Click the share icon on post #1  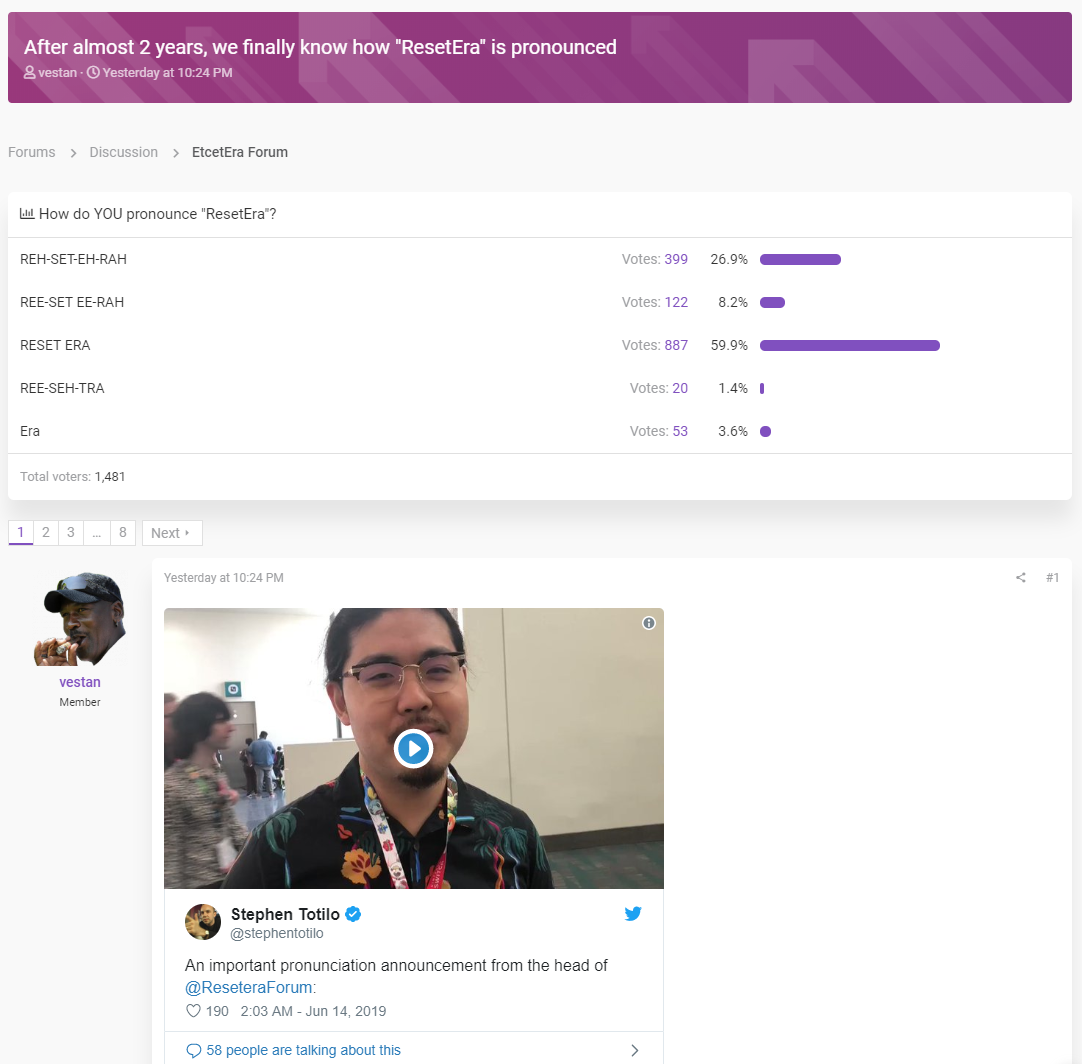[1021, 578]
